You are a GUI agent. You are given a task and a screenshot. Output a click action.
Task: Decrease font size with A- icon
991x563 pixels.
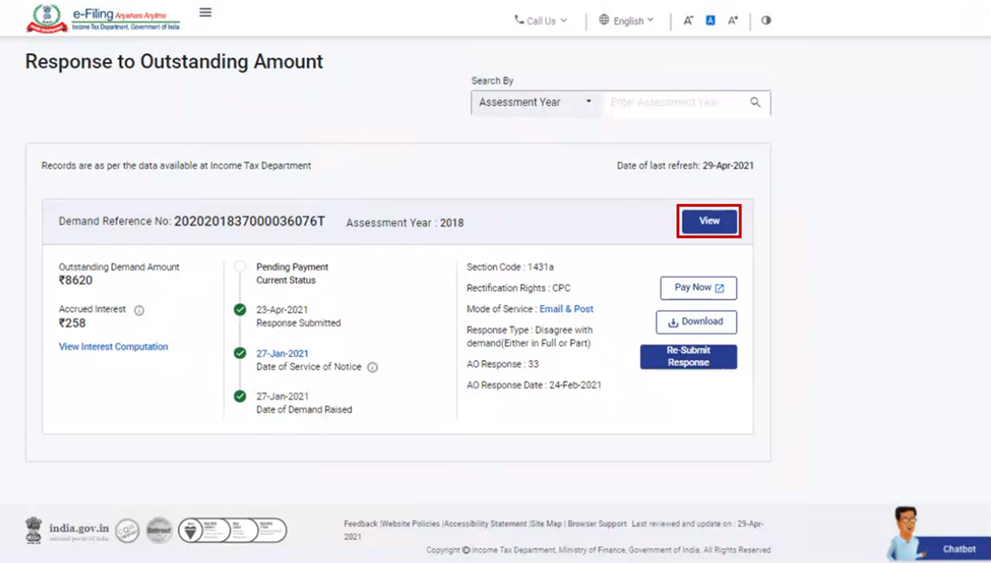coord(688,20)
